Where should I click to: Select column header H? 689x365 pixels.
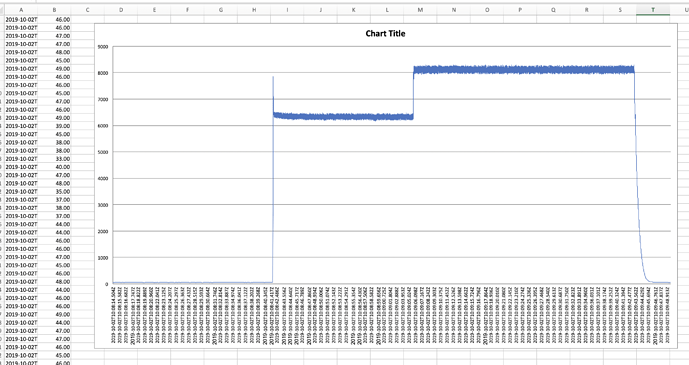[254, 10]
